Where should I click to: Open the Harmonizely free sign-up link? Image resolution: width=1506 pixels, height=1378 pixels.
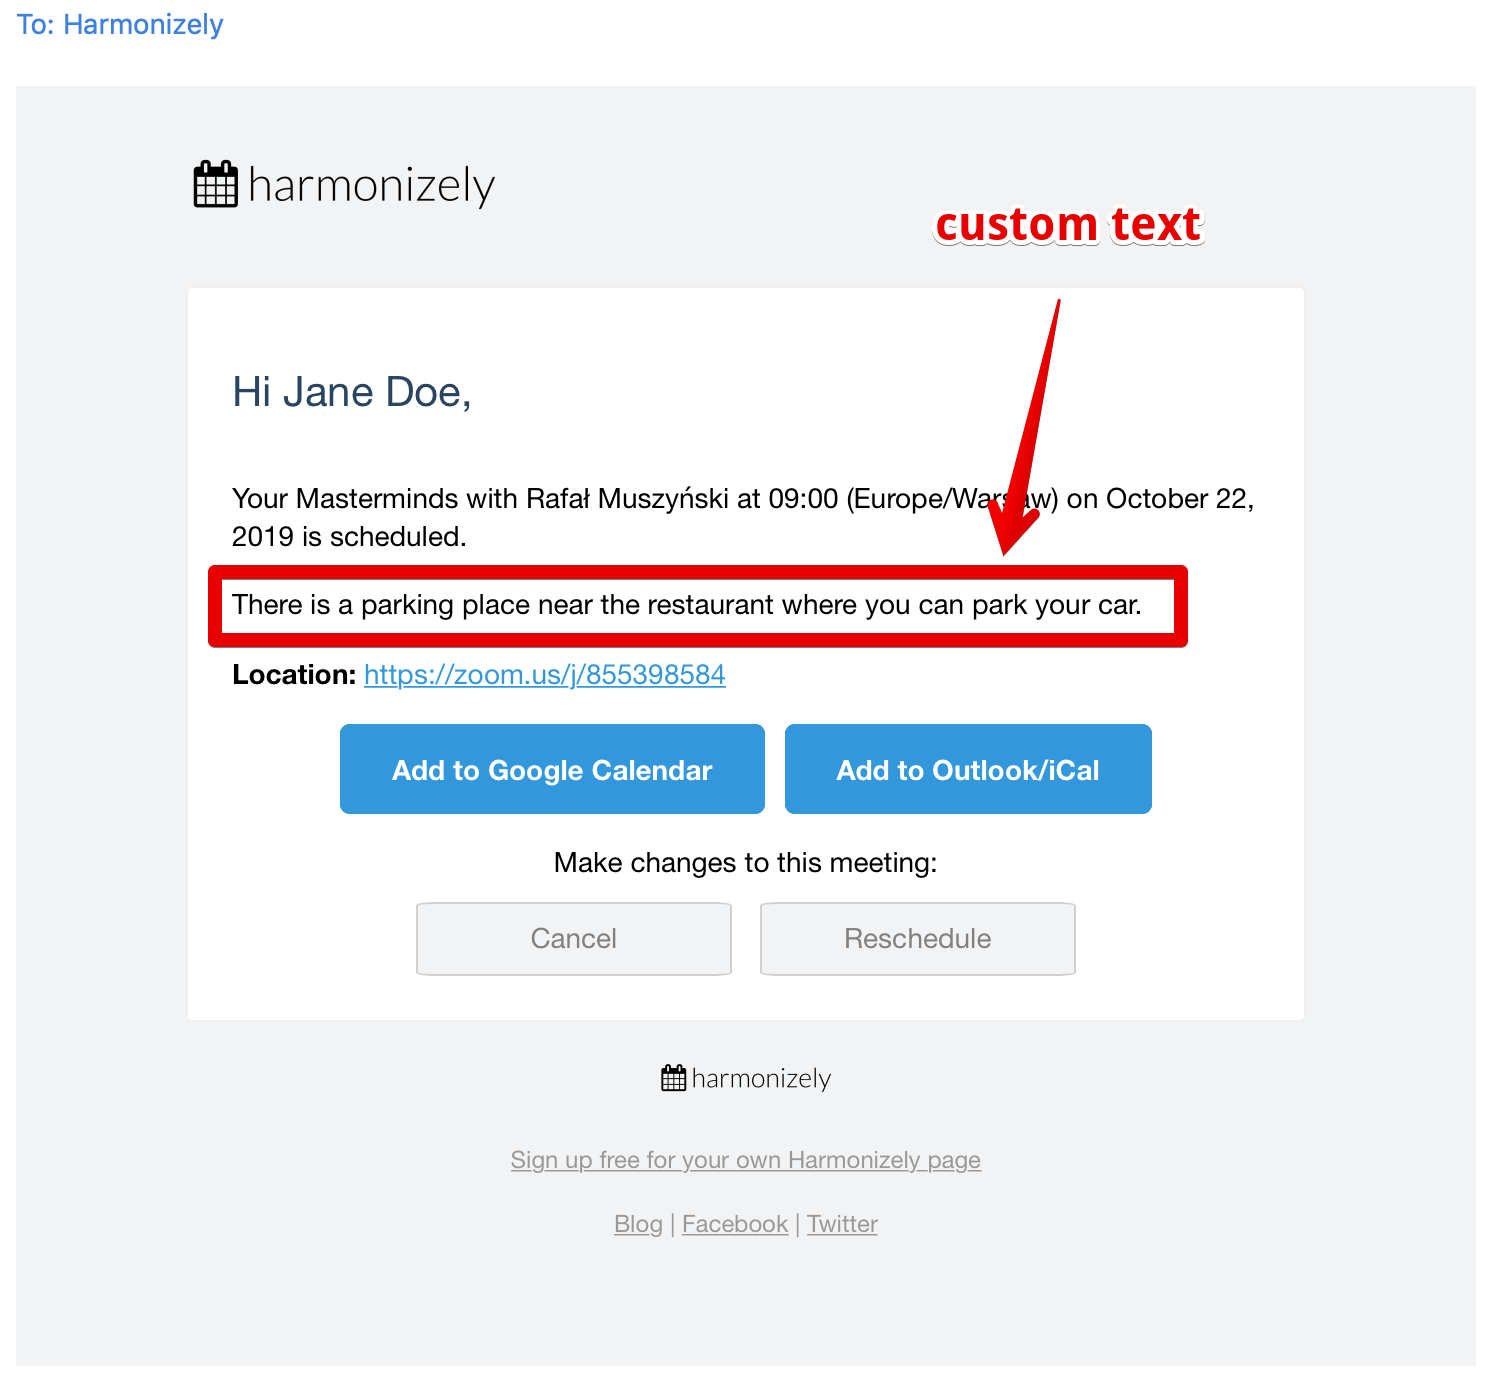tap(746, 1160)
